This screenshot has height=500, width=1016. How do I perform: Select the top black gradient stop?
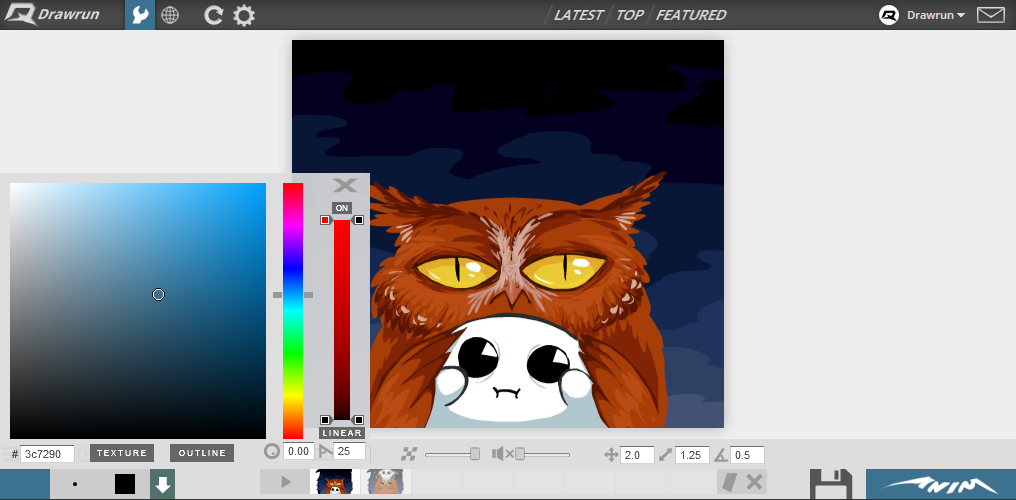point(359,220)
